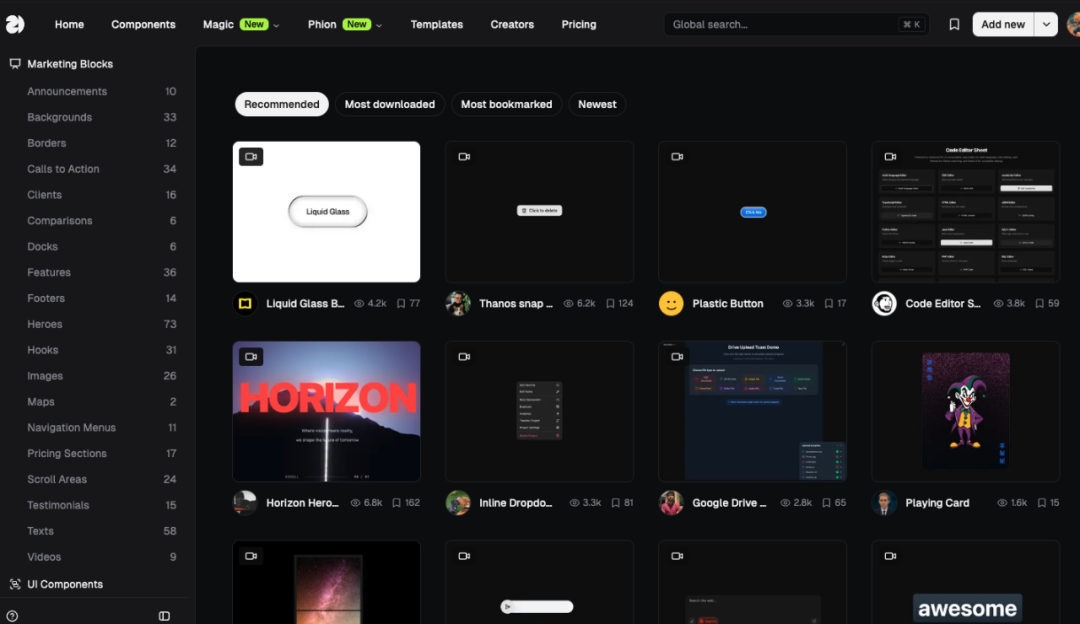Click Horizon Hero author avatar
1080x624 pixels.
pos(245,503)
